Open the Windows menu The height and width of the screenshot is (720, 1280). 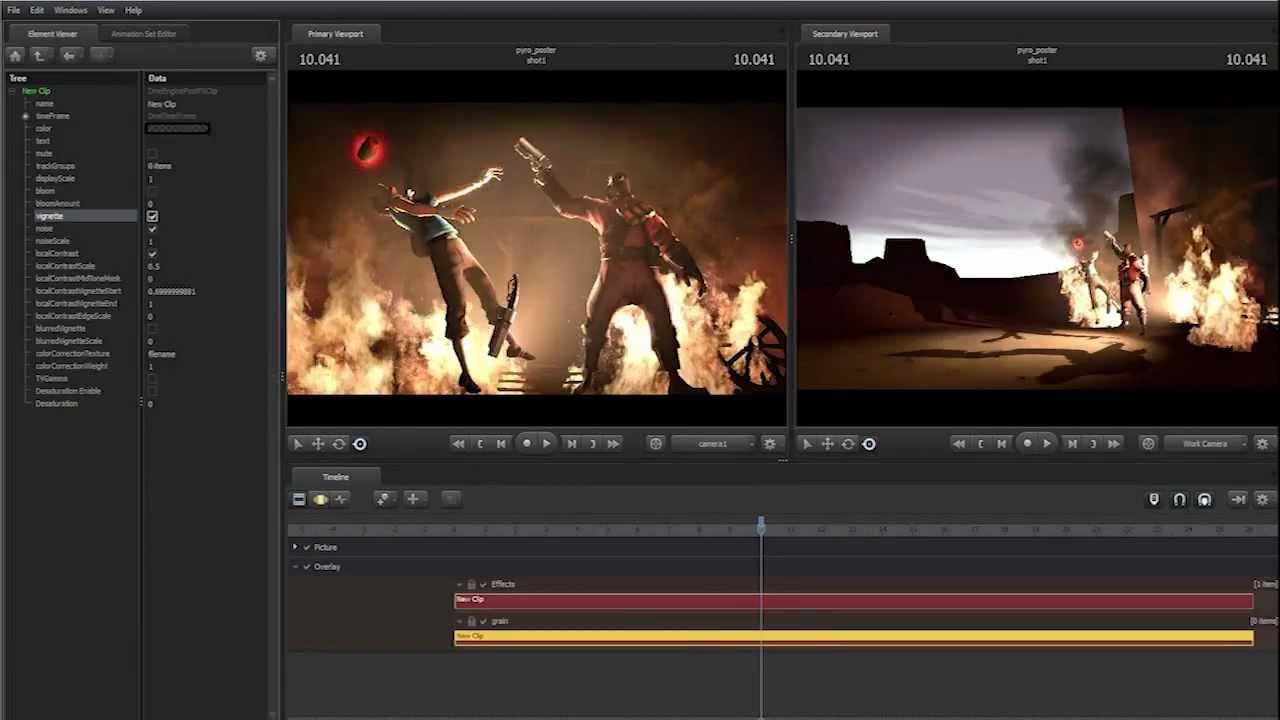(70, 10)
